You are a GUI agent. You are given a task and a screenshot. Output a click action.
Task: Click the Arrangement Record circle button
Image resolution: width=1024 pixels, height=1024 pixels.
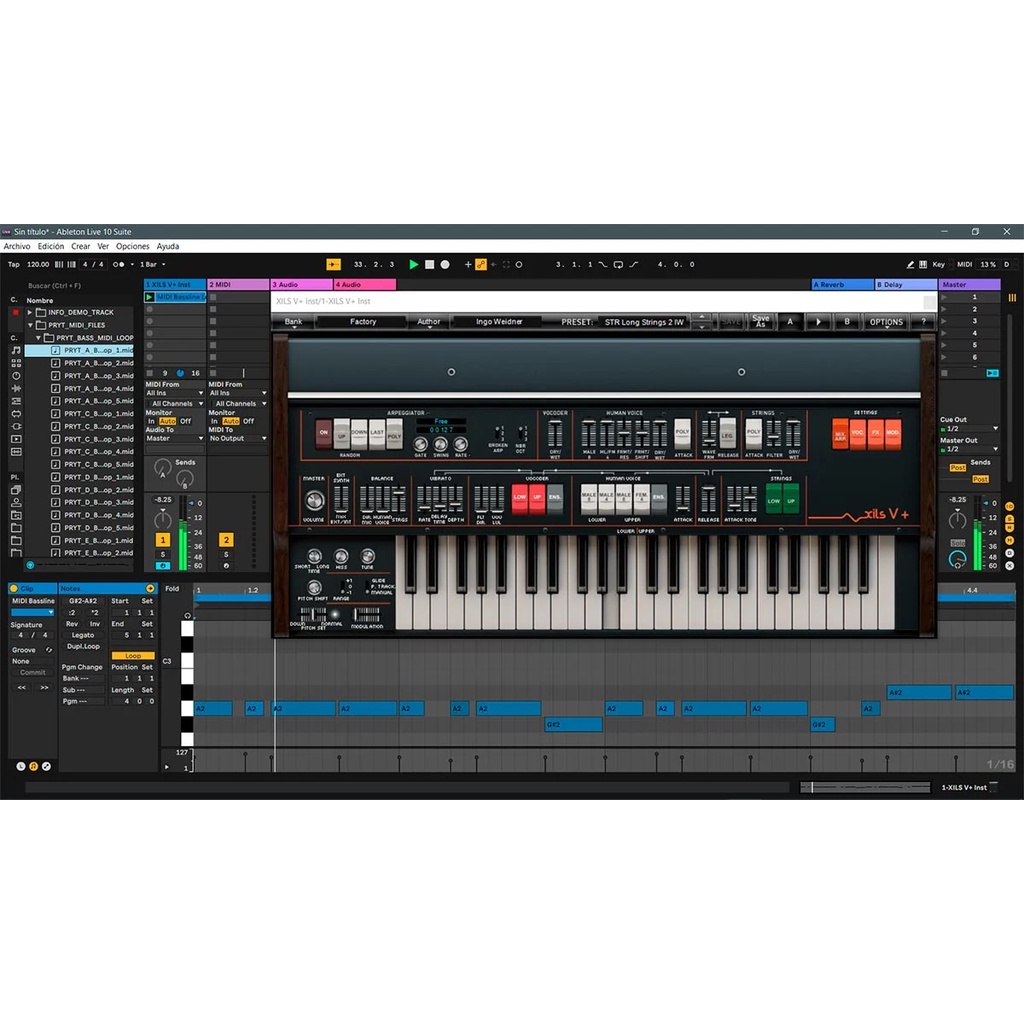(x=445, y=264)
